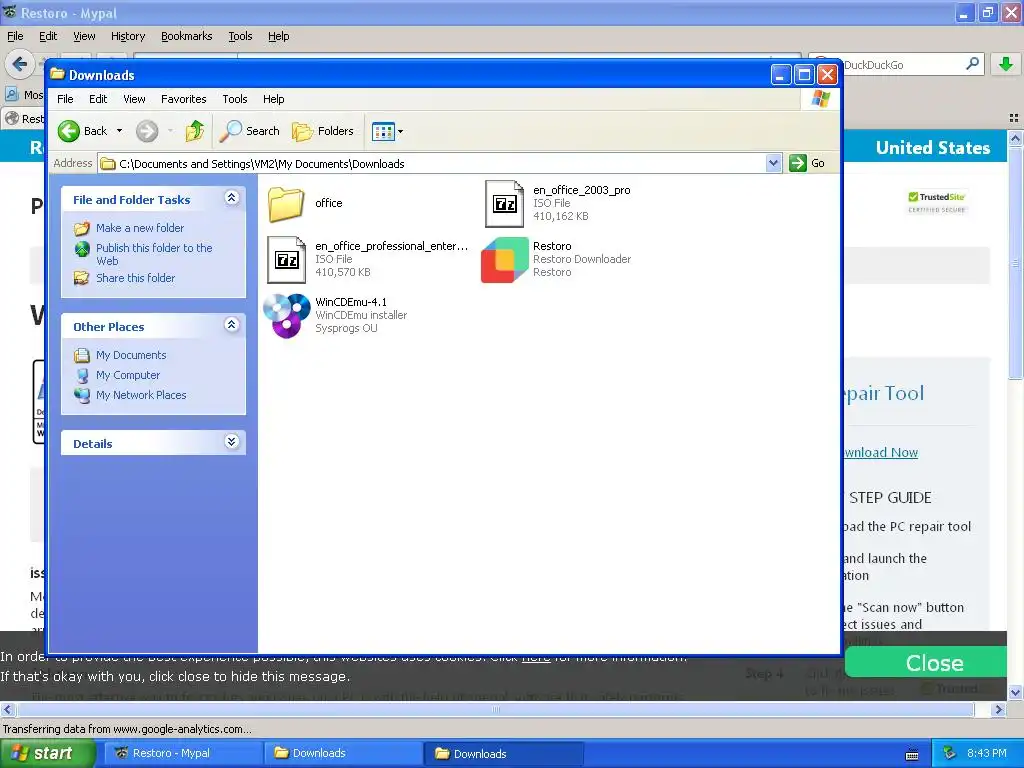The image size is (1024, 768).
Task: Click the 'WinCDEmu-4.1' file name text
Action: tap(351, 302)
